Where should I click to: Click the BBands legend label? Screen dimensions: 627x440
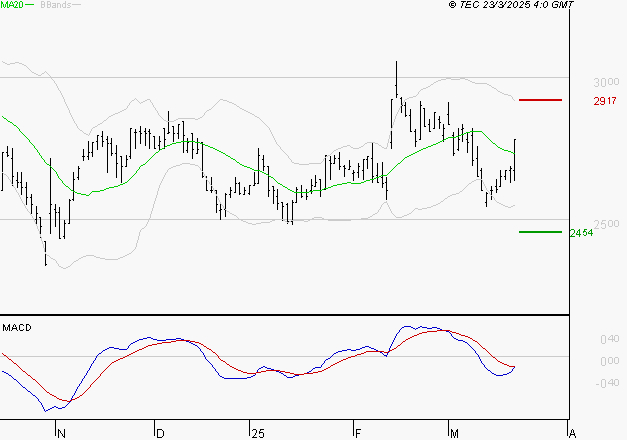[56, 5]
